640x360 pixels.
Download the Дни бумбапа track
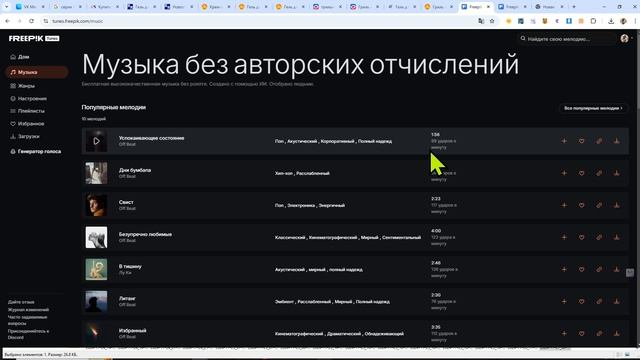pyautogui.click(x=617, y=173)
